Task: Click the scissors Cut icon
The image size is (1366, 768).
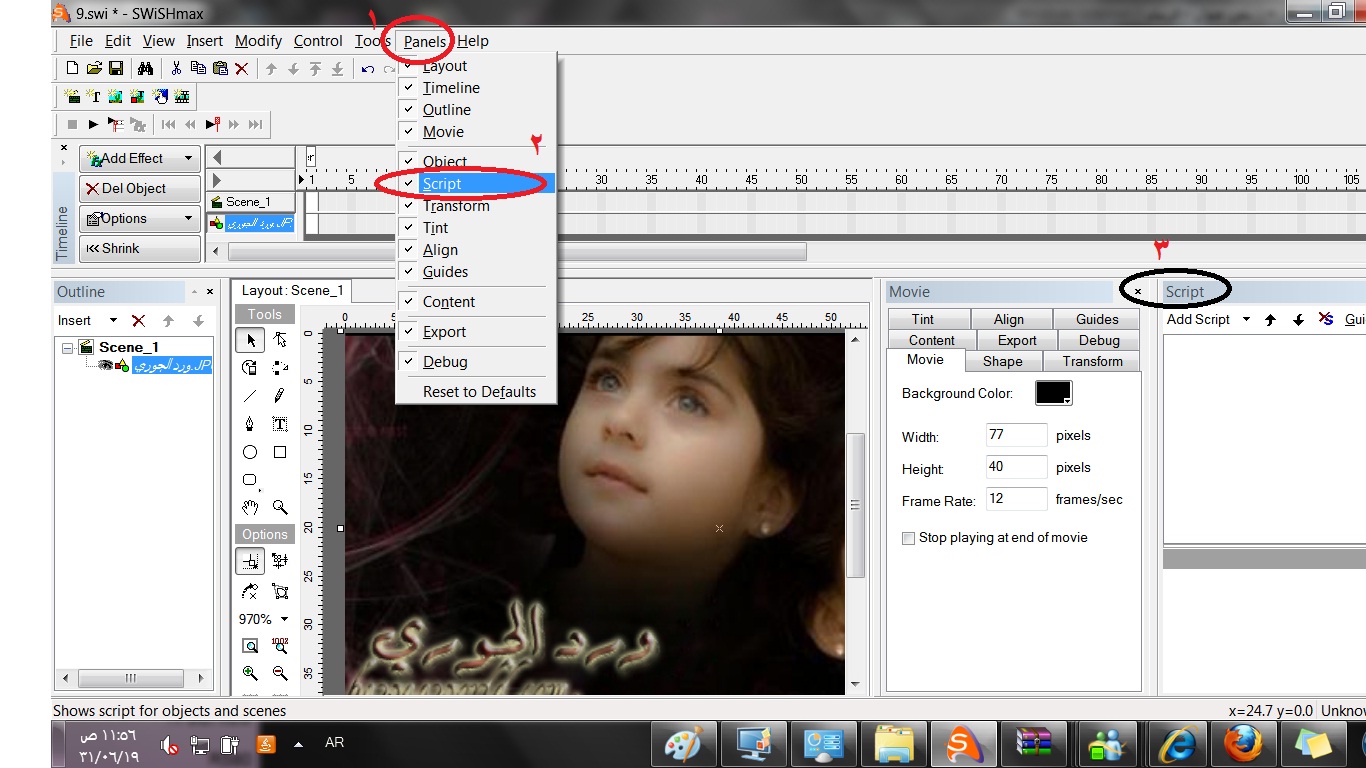Action: point(176,68)
